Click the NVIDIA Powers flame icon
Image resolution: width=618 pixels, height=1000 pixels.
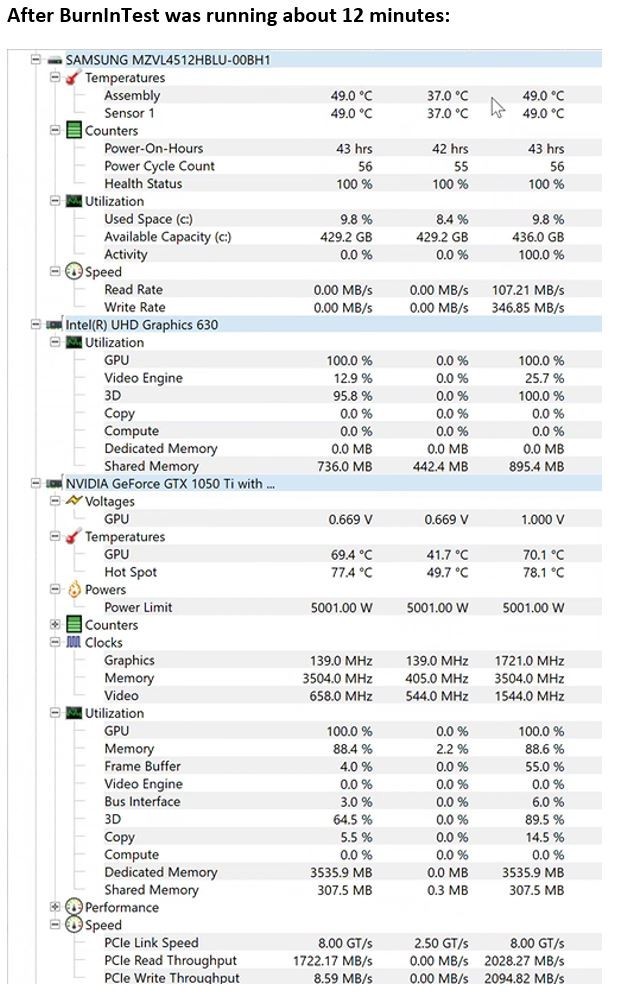pyautogui.click(x=74, y=589)
